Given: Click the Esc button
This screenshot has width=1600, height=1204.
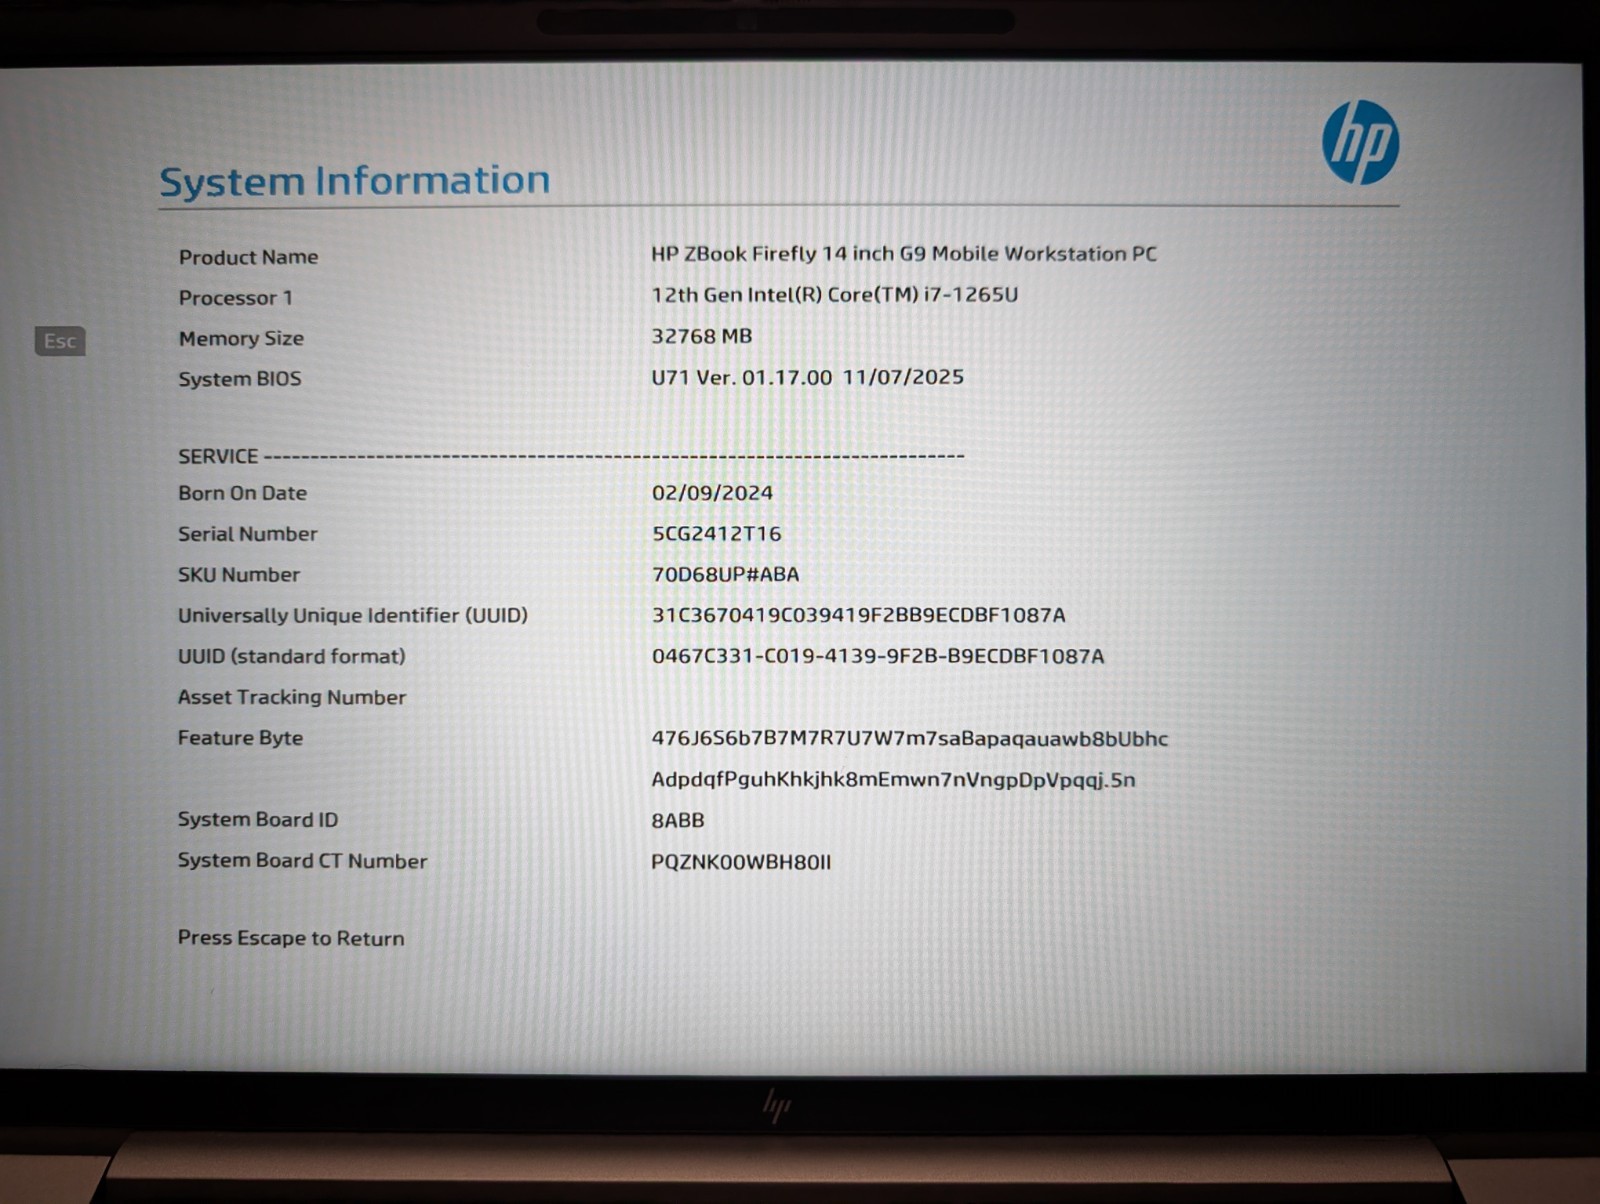Looking at the screenshot, I should 60,341.
